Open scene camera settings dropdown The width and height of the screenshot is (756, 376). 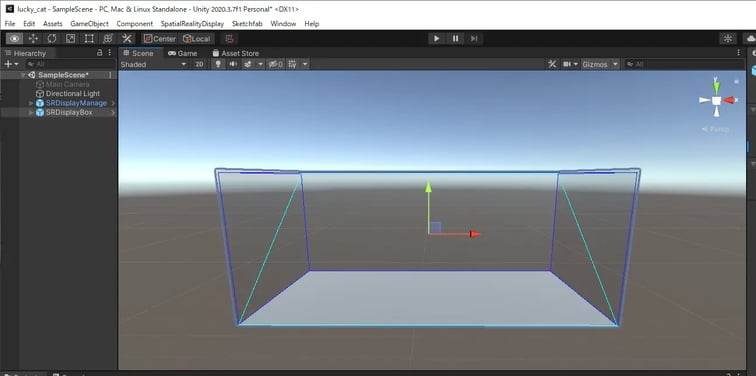571,64
